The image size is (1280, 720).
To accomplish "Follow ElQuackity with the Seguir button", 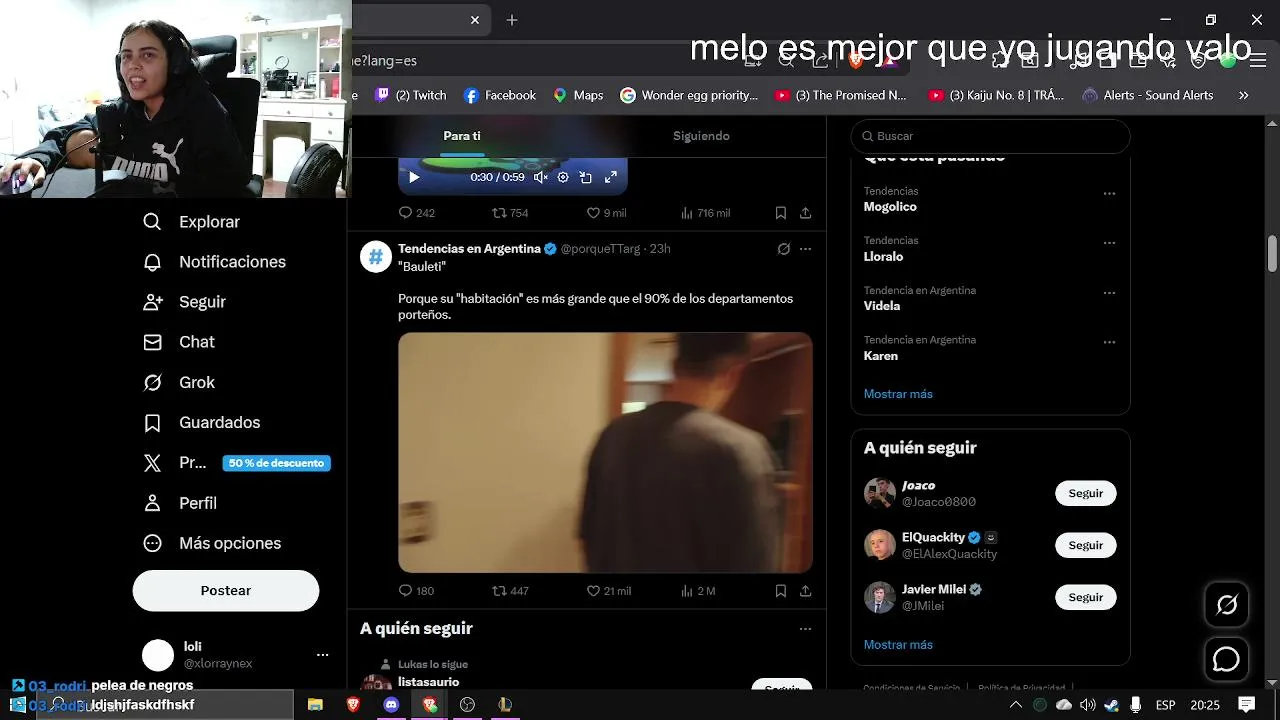I will [x=1085, y=545].
